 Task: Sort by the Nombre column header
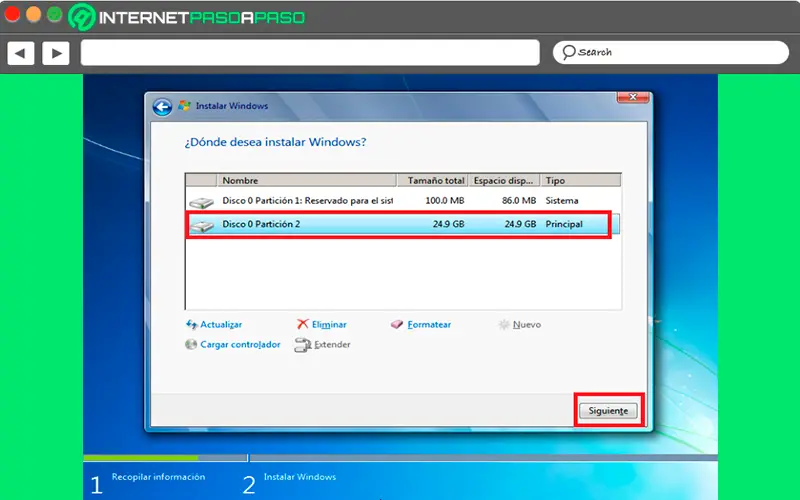click(307, 180)
